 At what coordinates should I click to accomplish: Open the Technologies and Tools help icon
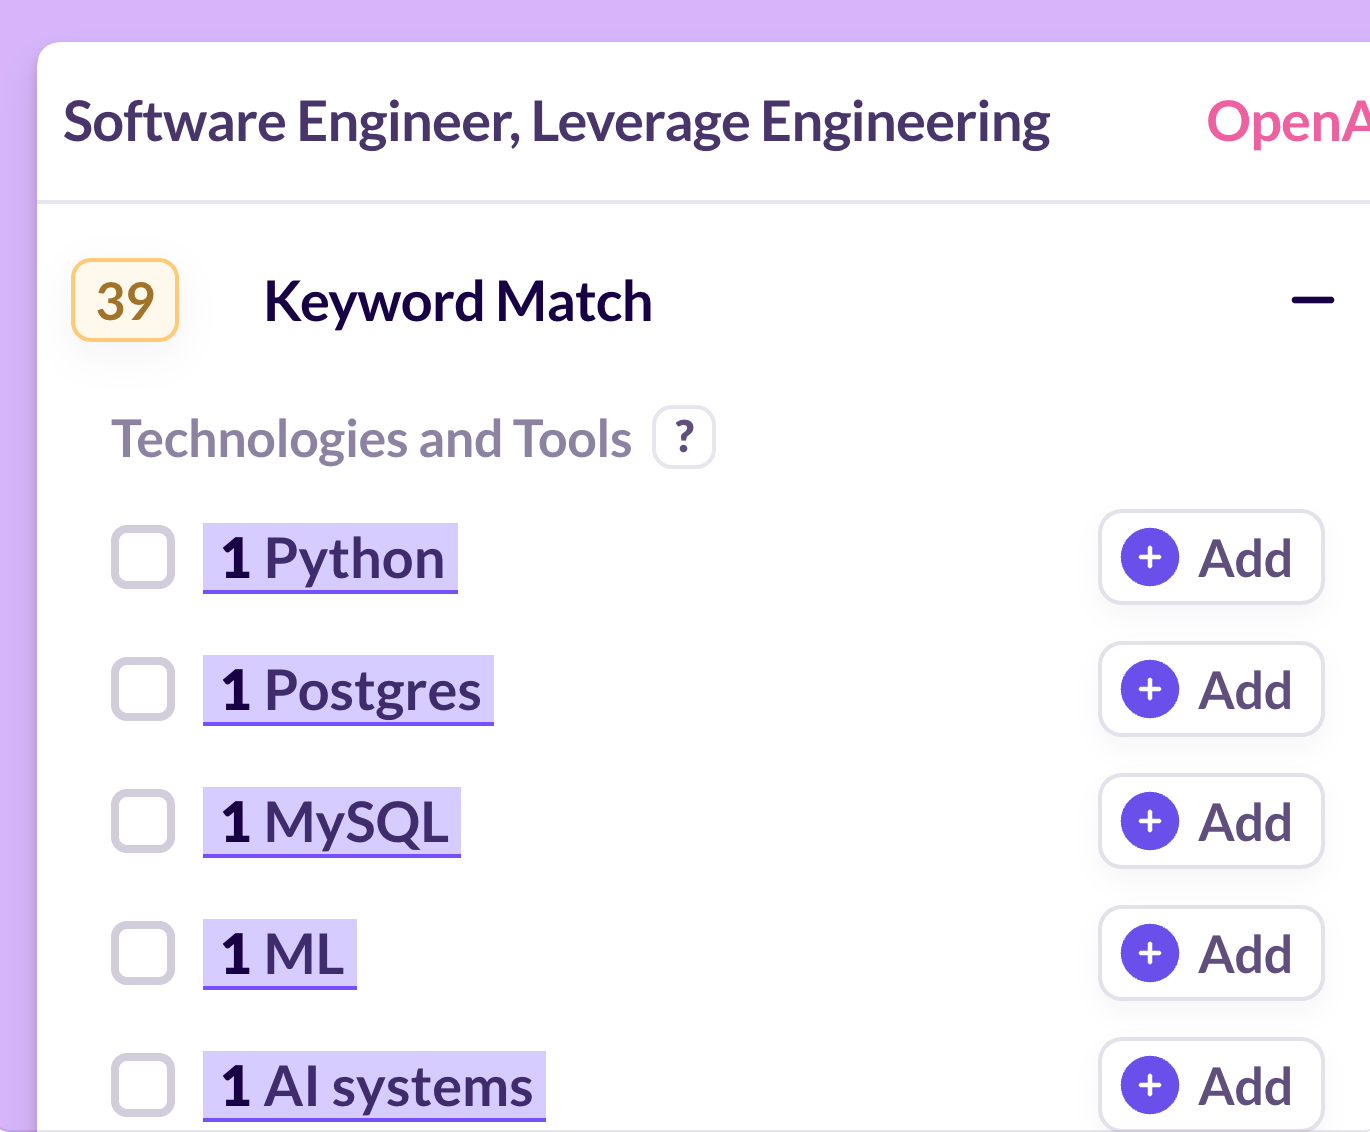tap(684, 437)
